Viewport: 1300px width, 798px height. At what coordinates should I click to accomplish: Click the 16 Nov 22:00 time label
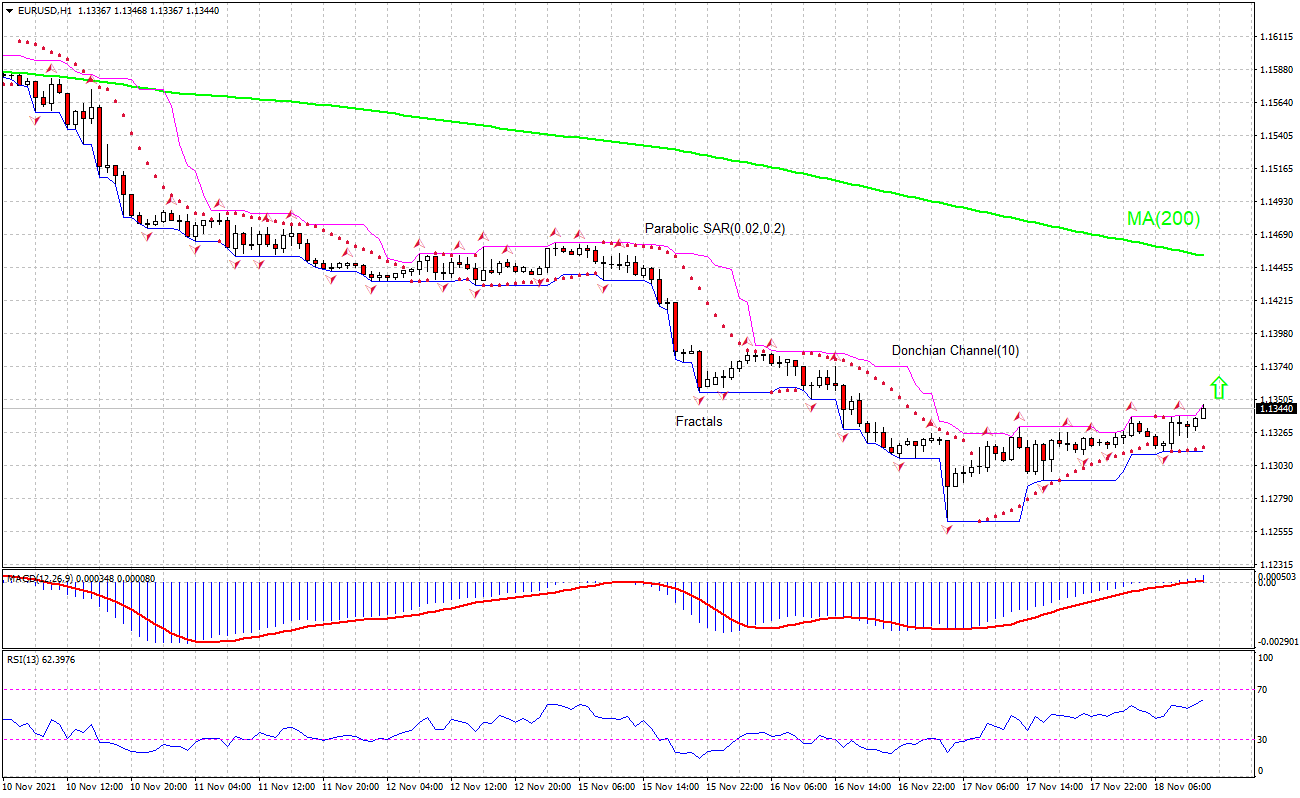pyautogui.click(x=925, y=787)
